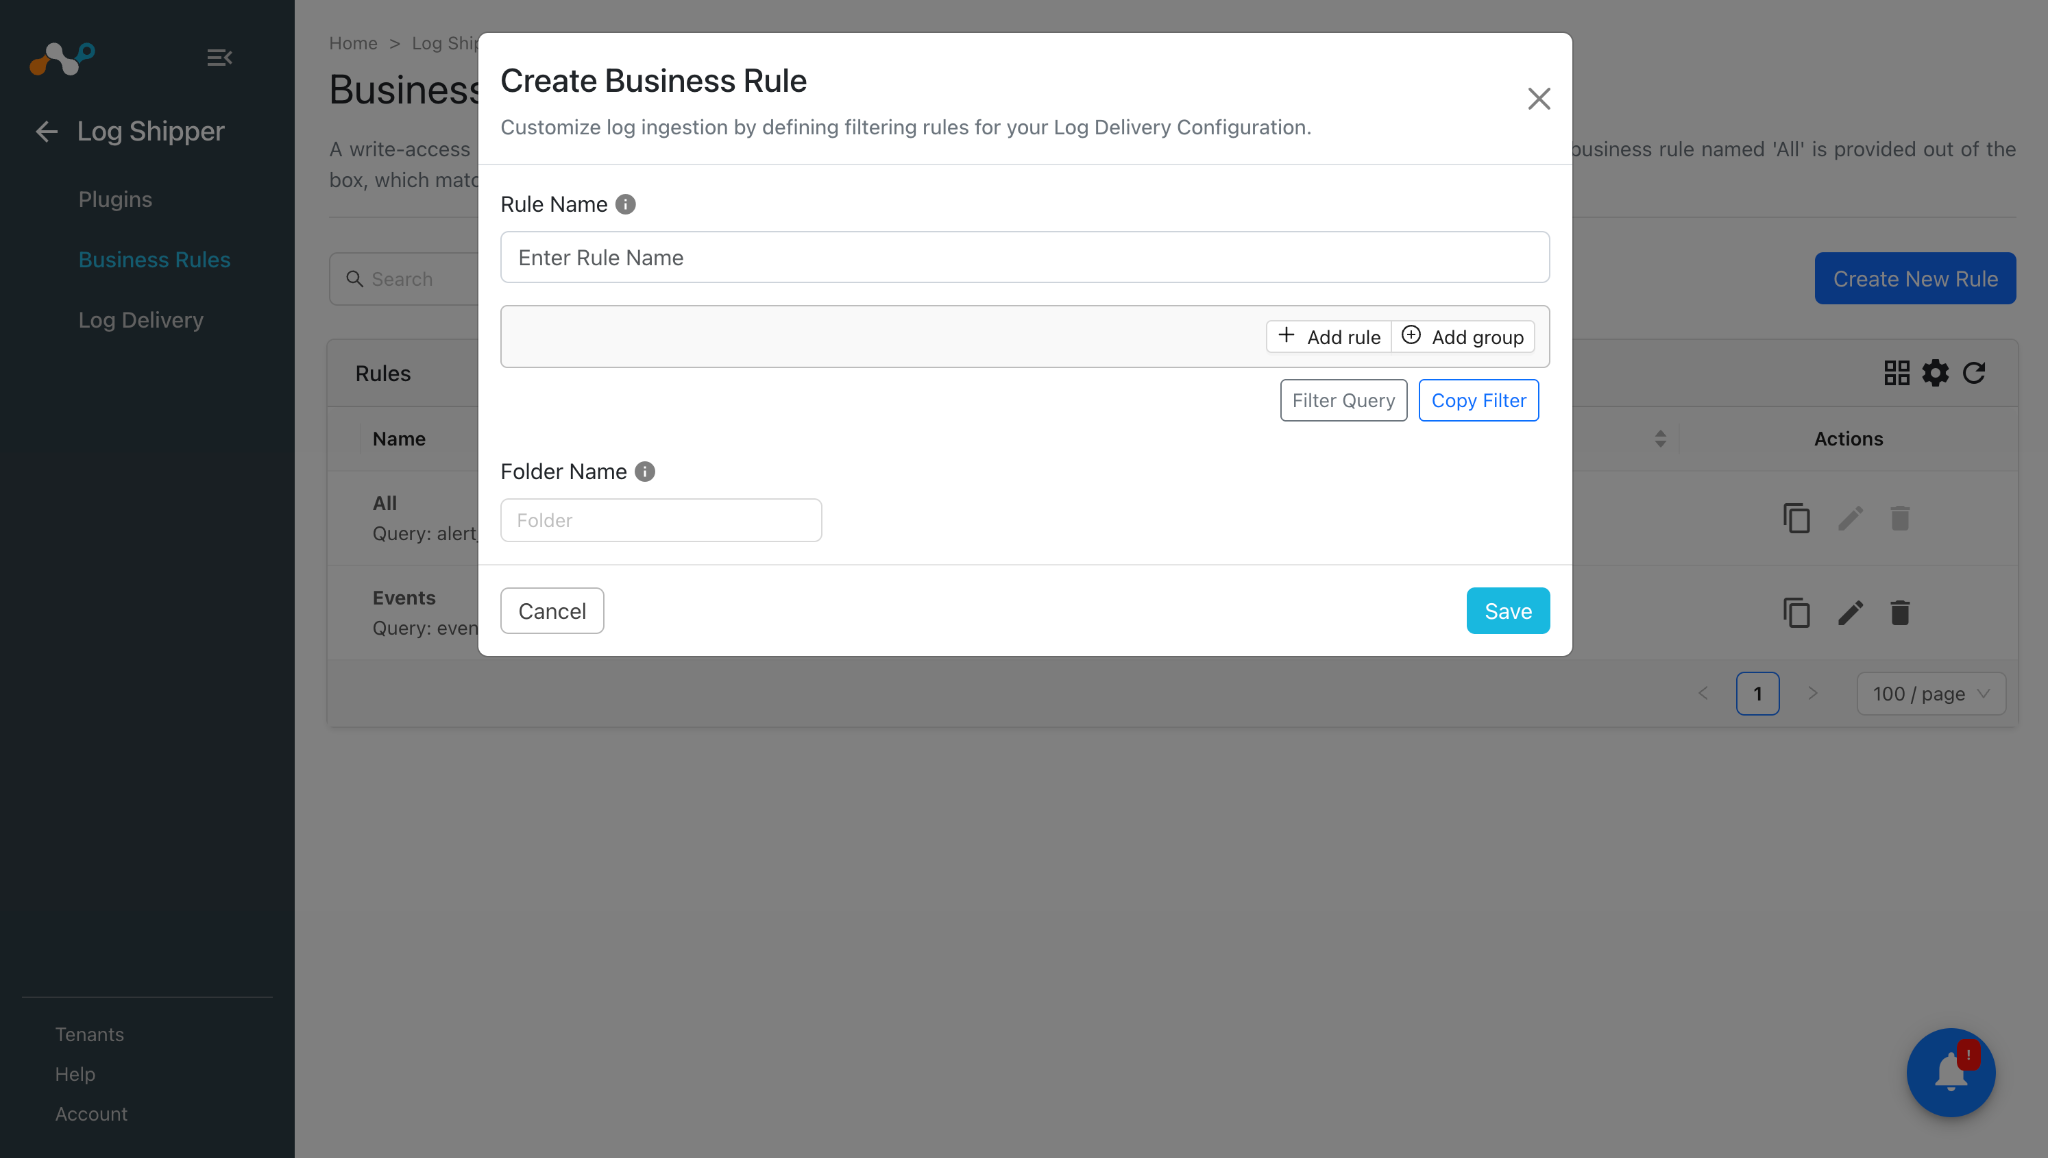Copy the Events rule
The height and width of the screenshot is (1158, 2048).
1797,613
